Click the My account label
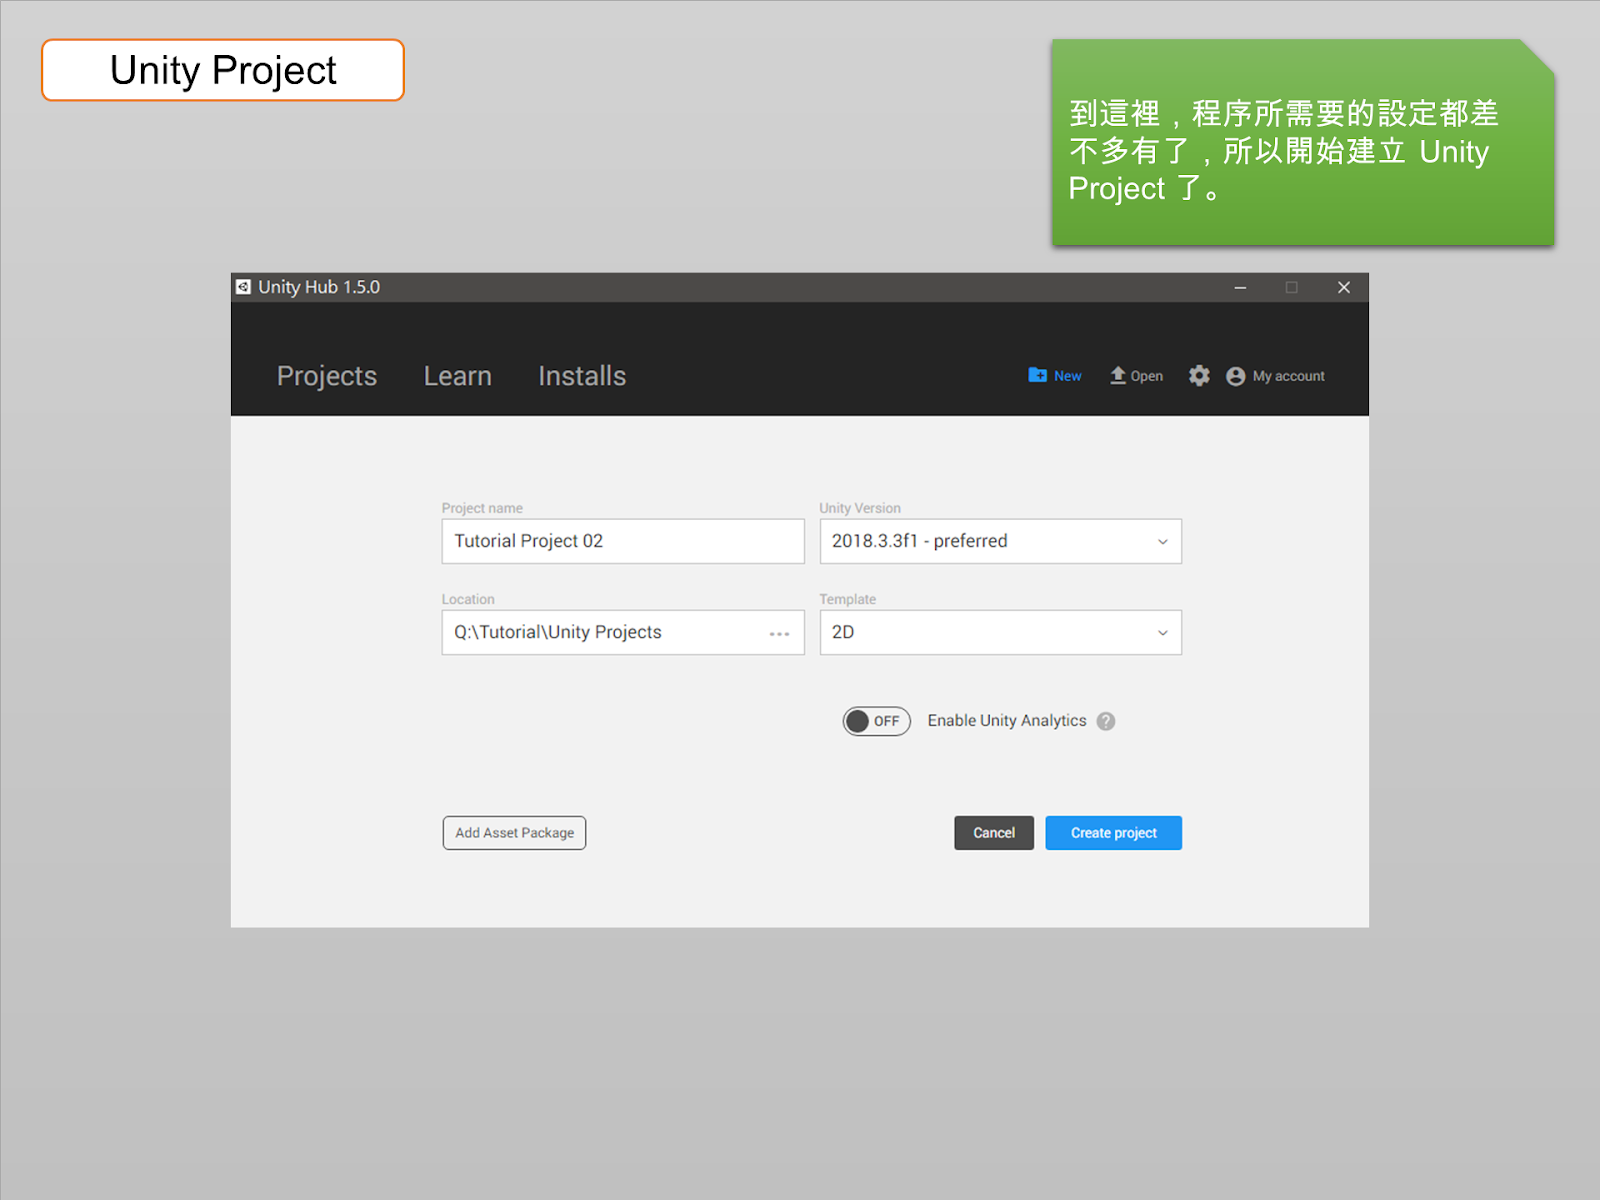This screenshot has height=1200, width=1600. click(x=1288, y=376)
